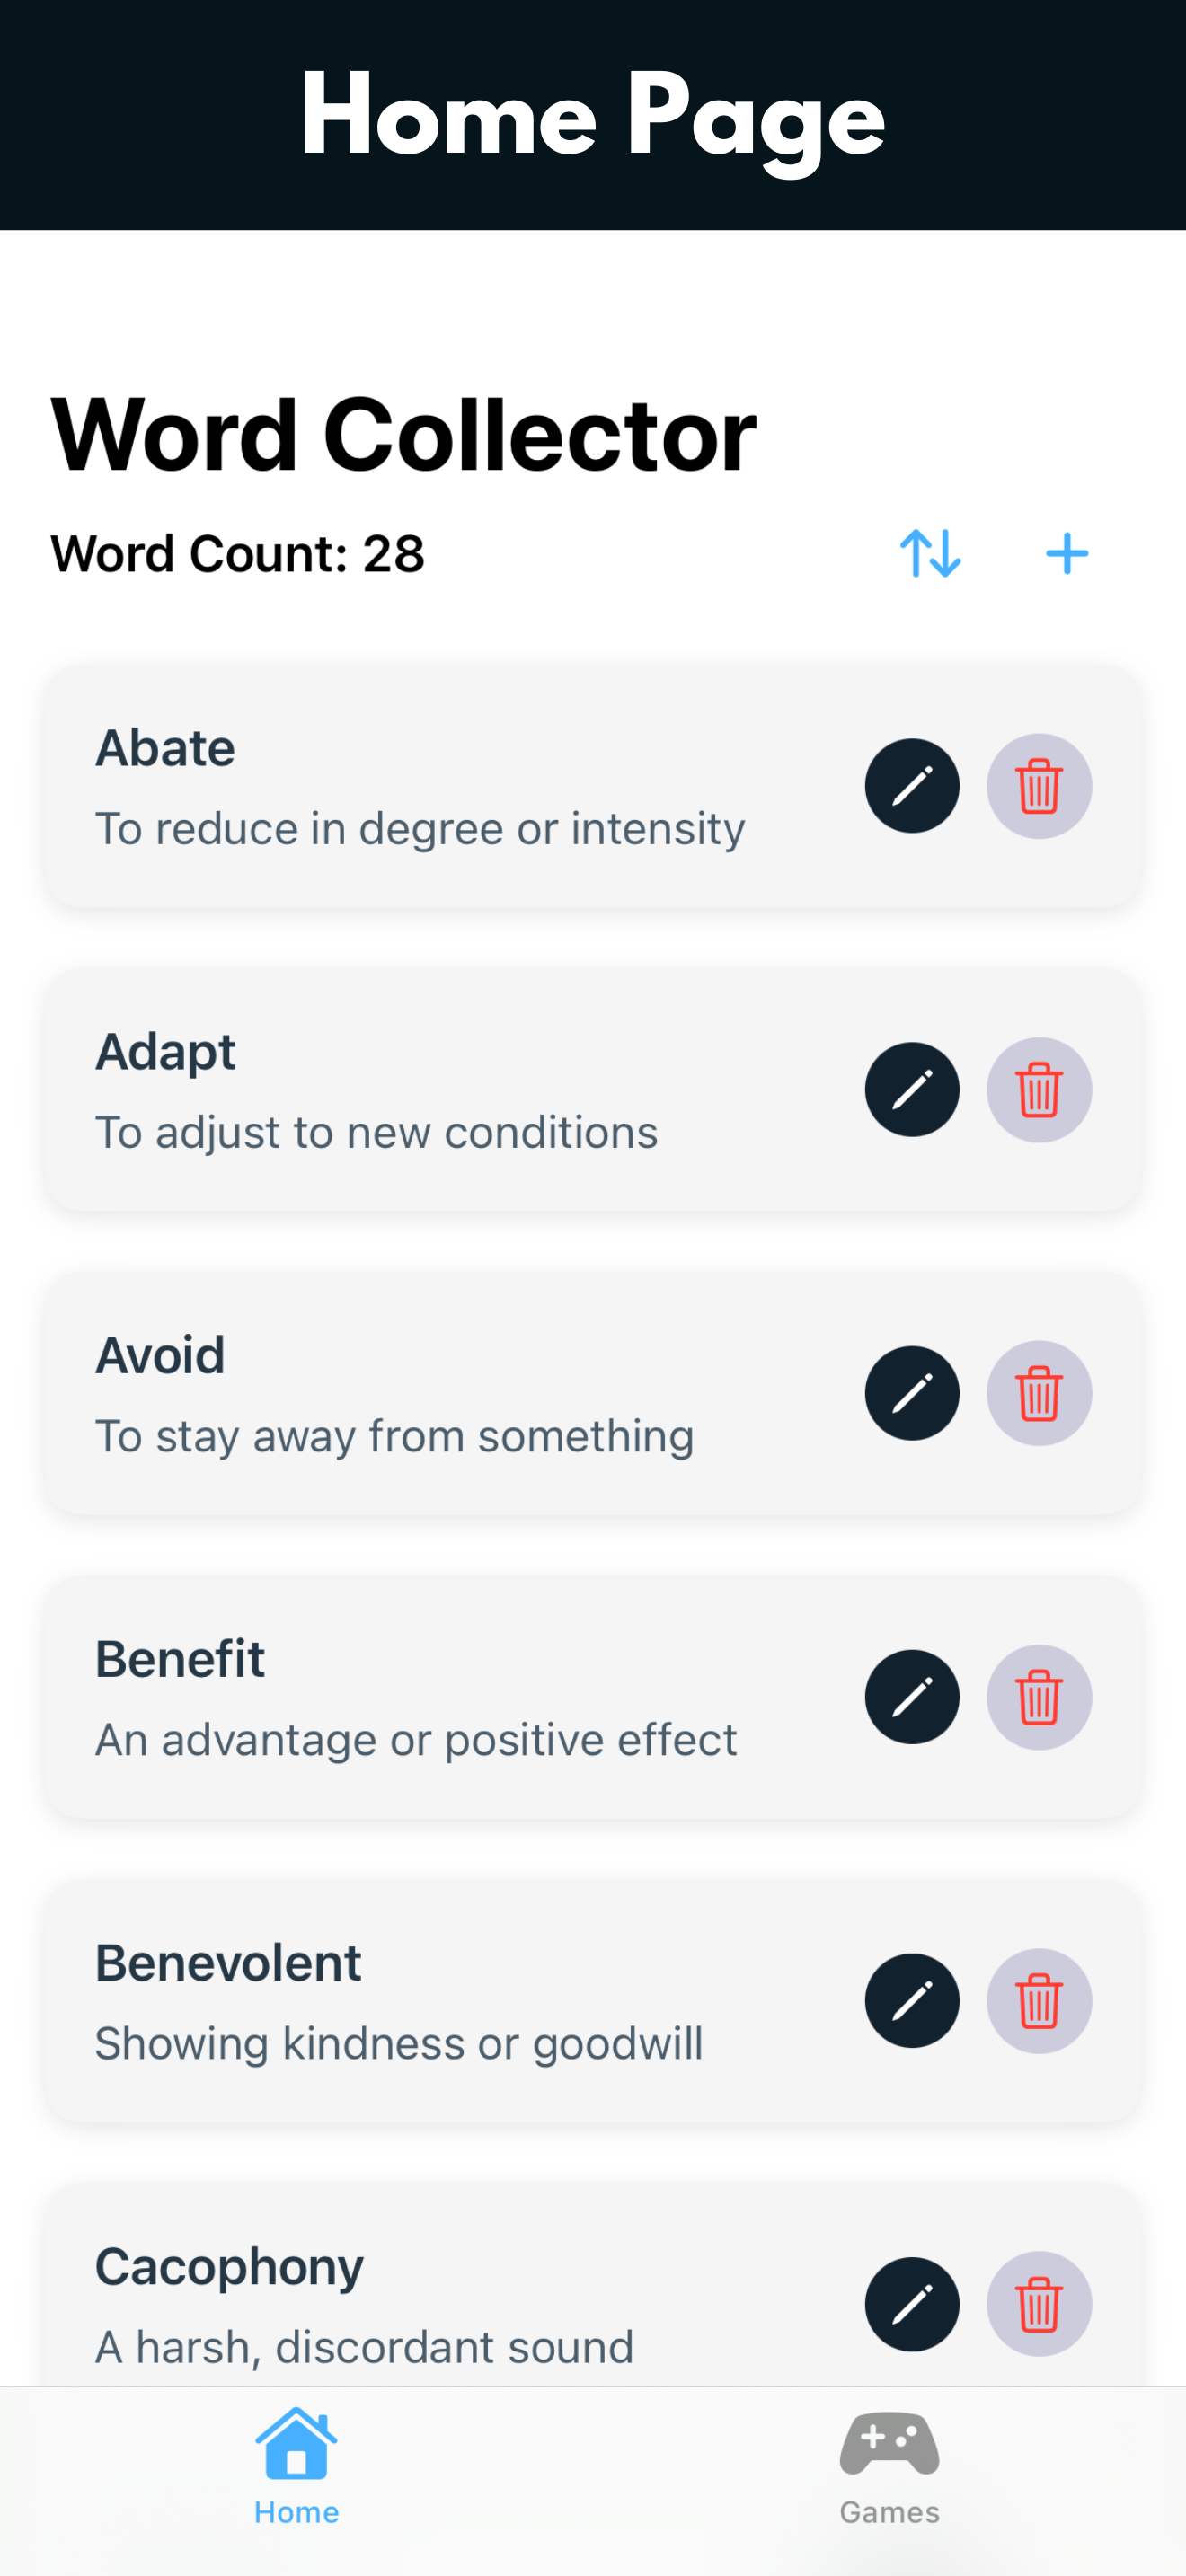Delete the Benefit word entry
The height and width of the screenshot is (2576, 1186).
(x=1039, y=1697)
